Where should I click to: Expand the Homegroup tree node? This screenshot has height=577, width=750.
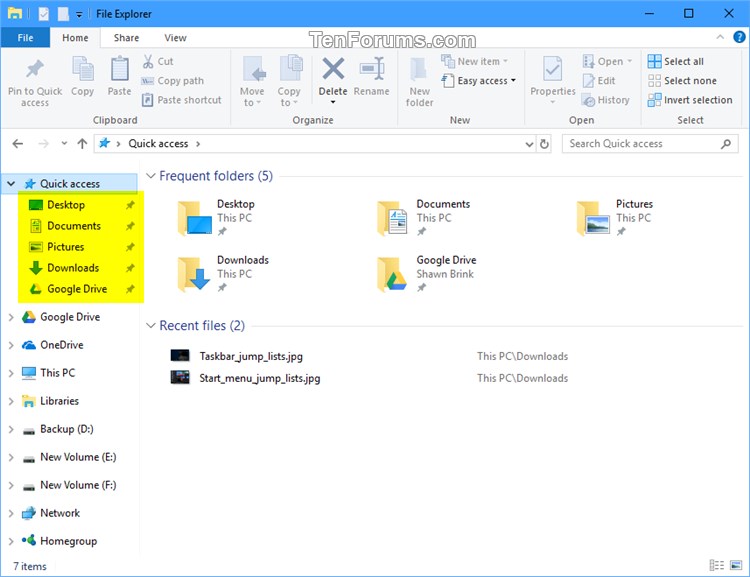11,541
